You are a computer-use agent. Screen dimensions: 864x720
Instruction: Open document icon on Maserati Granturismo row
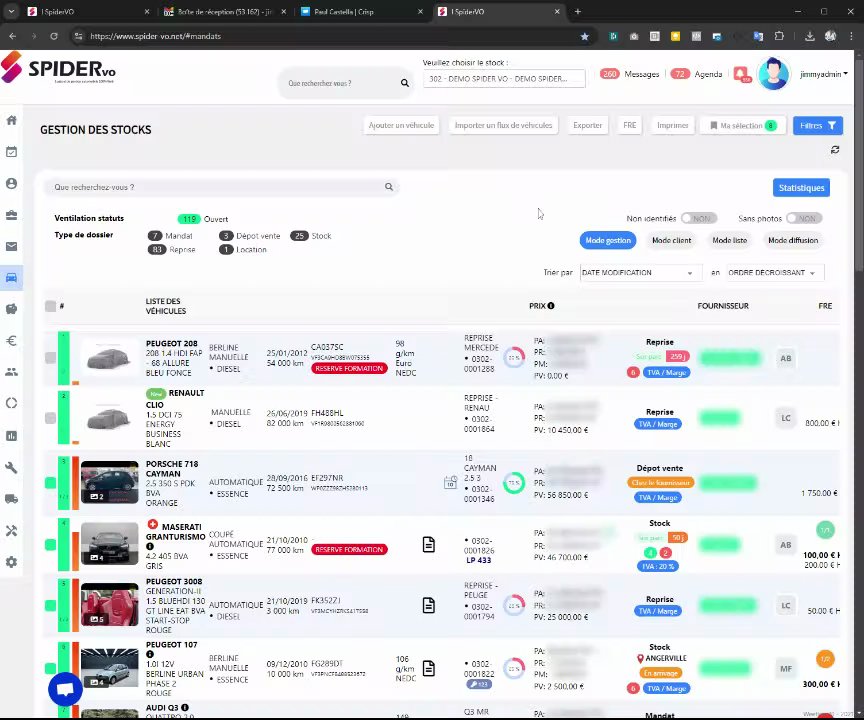pos(429,545)
